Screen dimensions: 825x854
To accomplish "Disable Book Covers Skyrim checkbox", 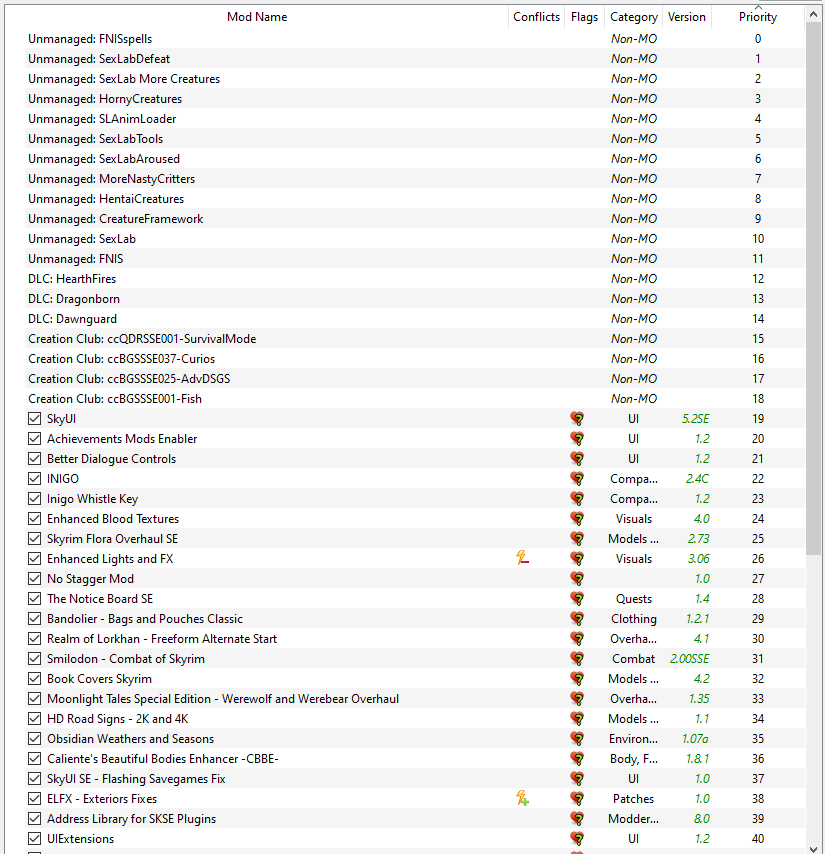I will point(34,679).
